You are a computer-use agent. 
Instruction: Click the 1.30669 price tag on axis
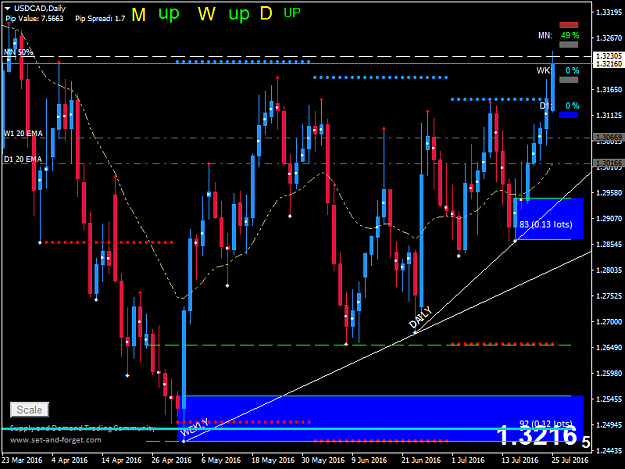pos(609,137)
